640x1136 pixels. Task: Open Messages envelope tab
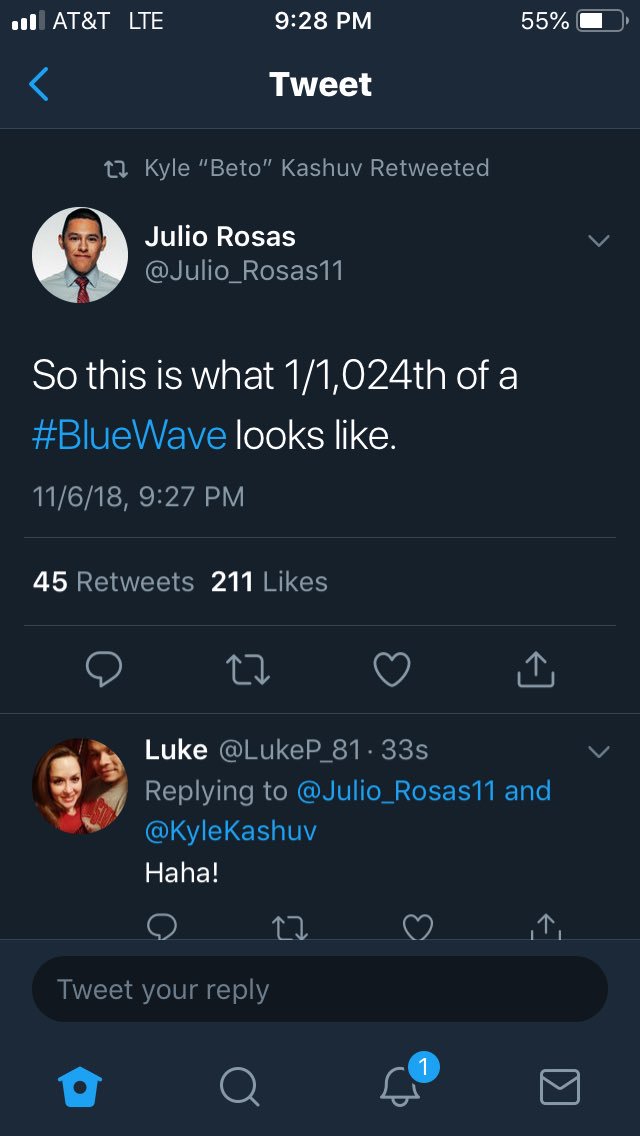click(x=560, y=1087)
